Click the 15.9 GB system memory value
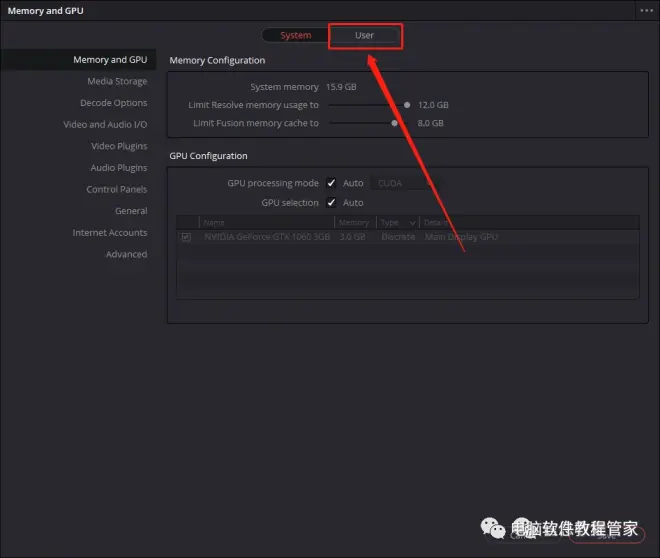This screenshot has height=558, width=660. click(341, 87)
